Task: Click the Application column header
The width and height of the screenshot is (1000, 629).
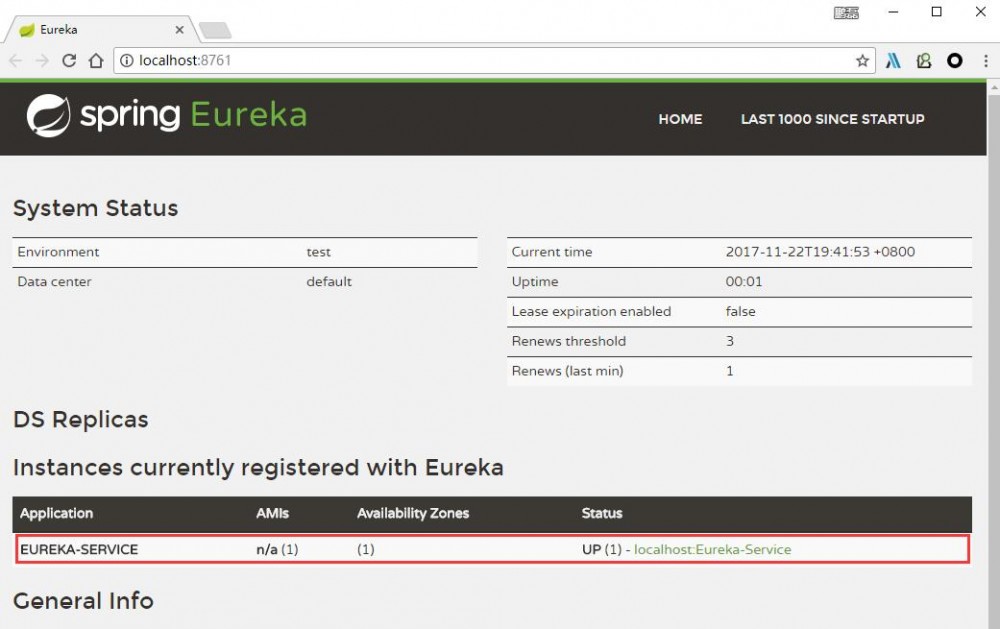Action: click(x=56, y=514)
